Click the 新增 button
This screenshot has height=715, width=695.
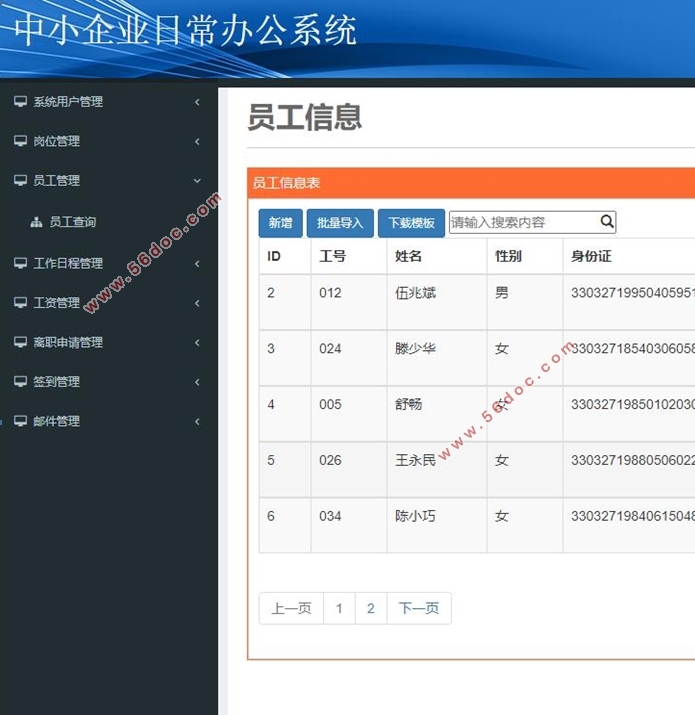[280, 223]
